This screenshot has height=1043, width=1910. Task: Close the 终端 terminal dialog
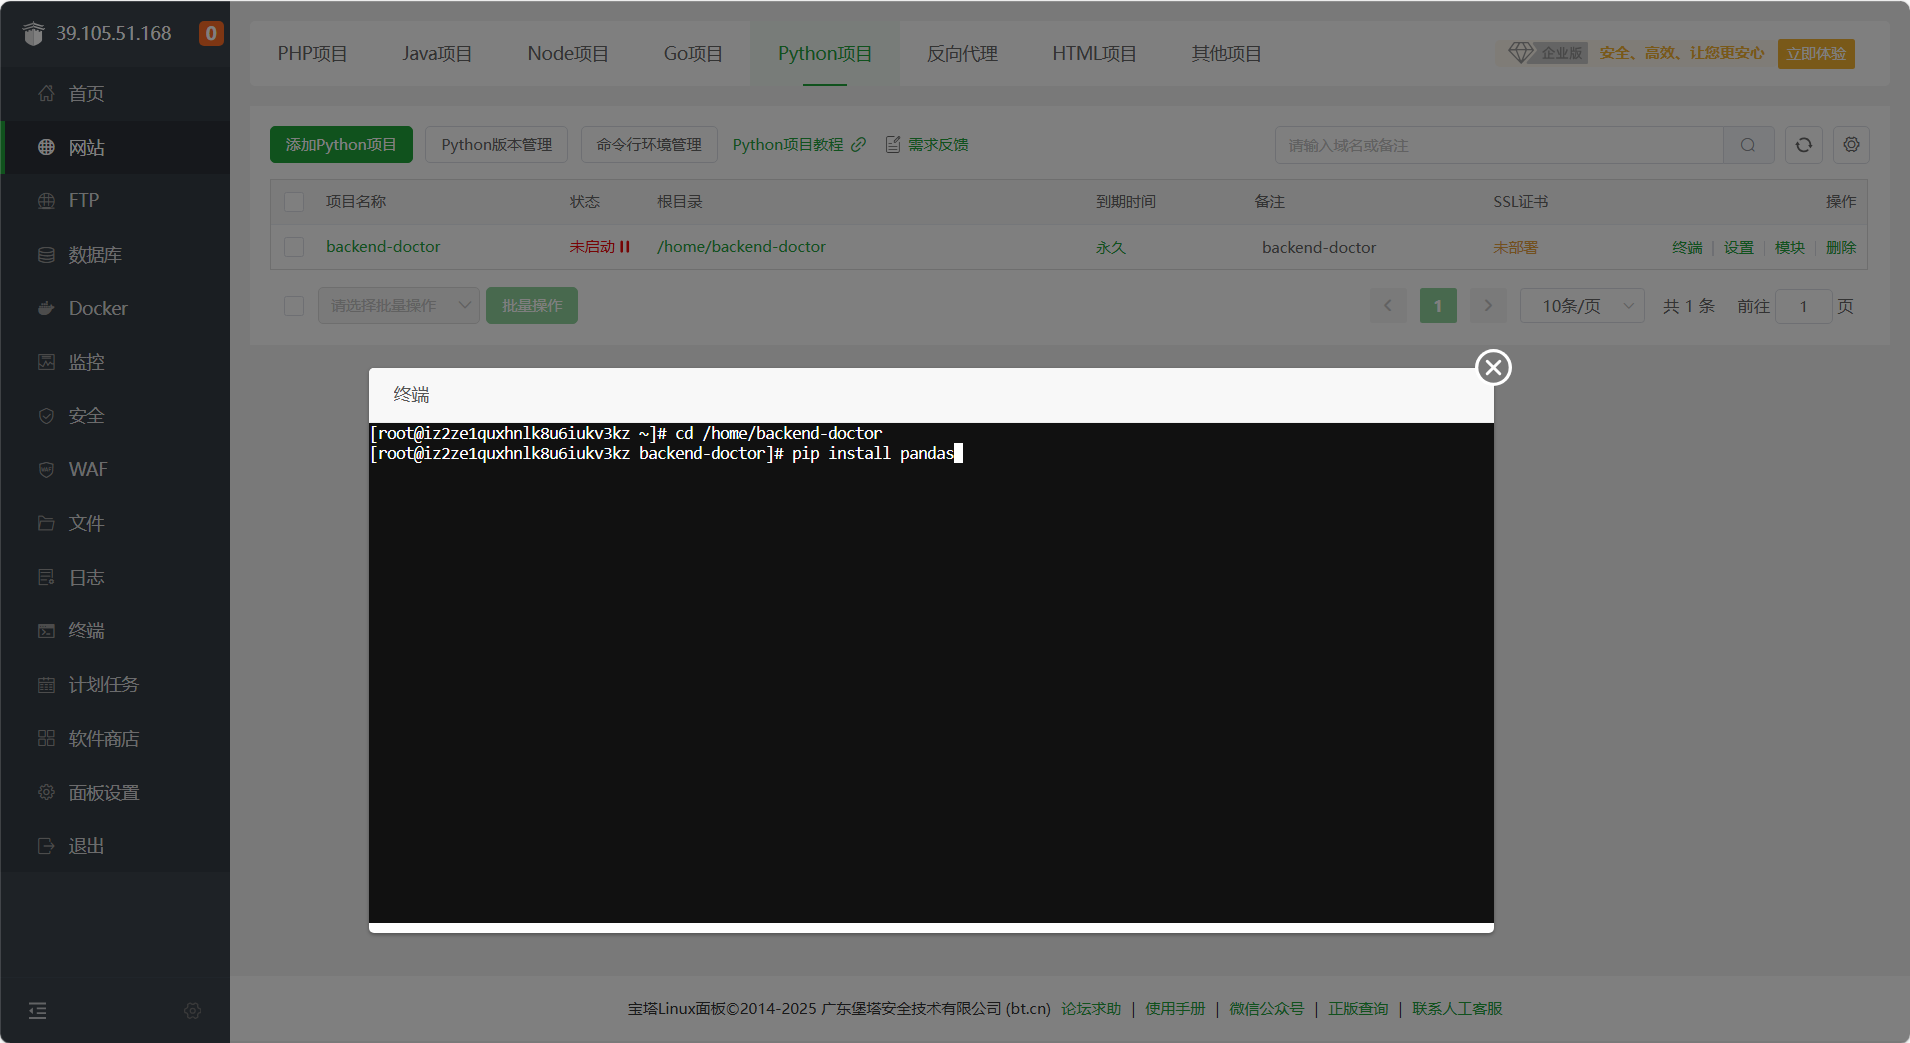click(1494, 368)
